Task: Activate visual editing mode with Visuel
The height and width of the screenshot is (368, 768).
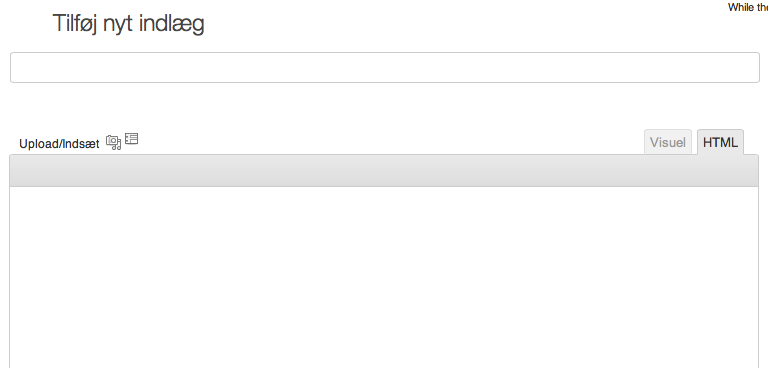Action: pyautogui.click(x=668, y=142)
